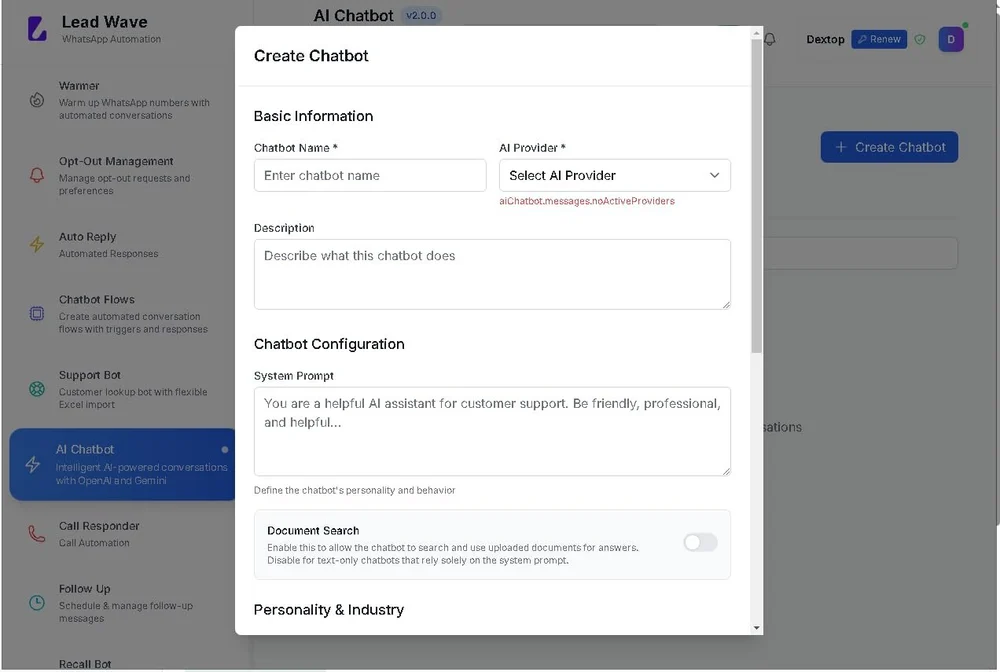This screenshot has height=672, width=1000.
Task: Open the Warmer sidebar icon
Action: (x=37, y=100)
